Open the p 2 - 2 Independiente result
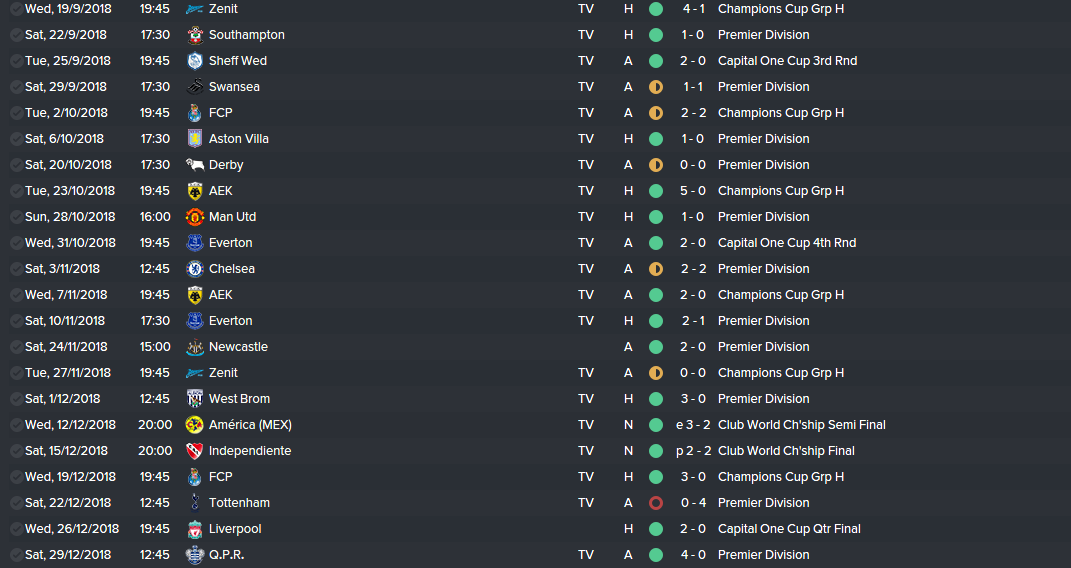The height and width of the screenshot is (568, 1071). point(693,451)
